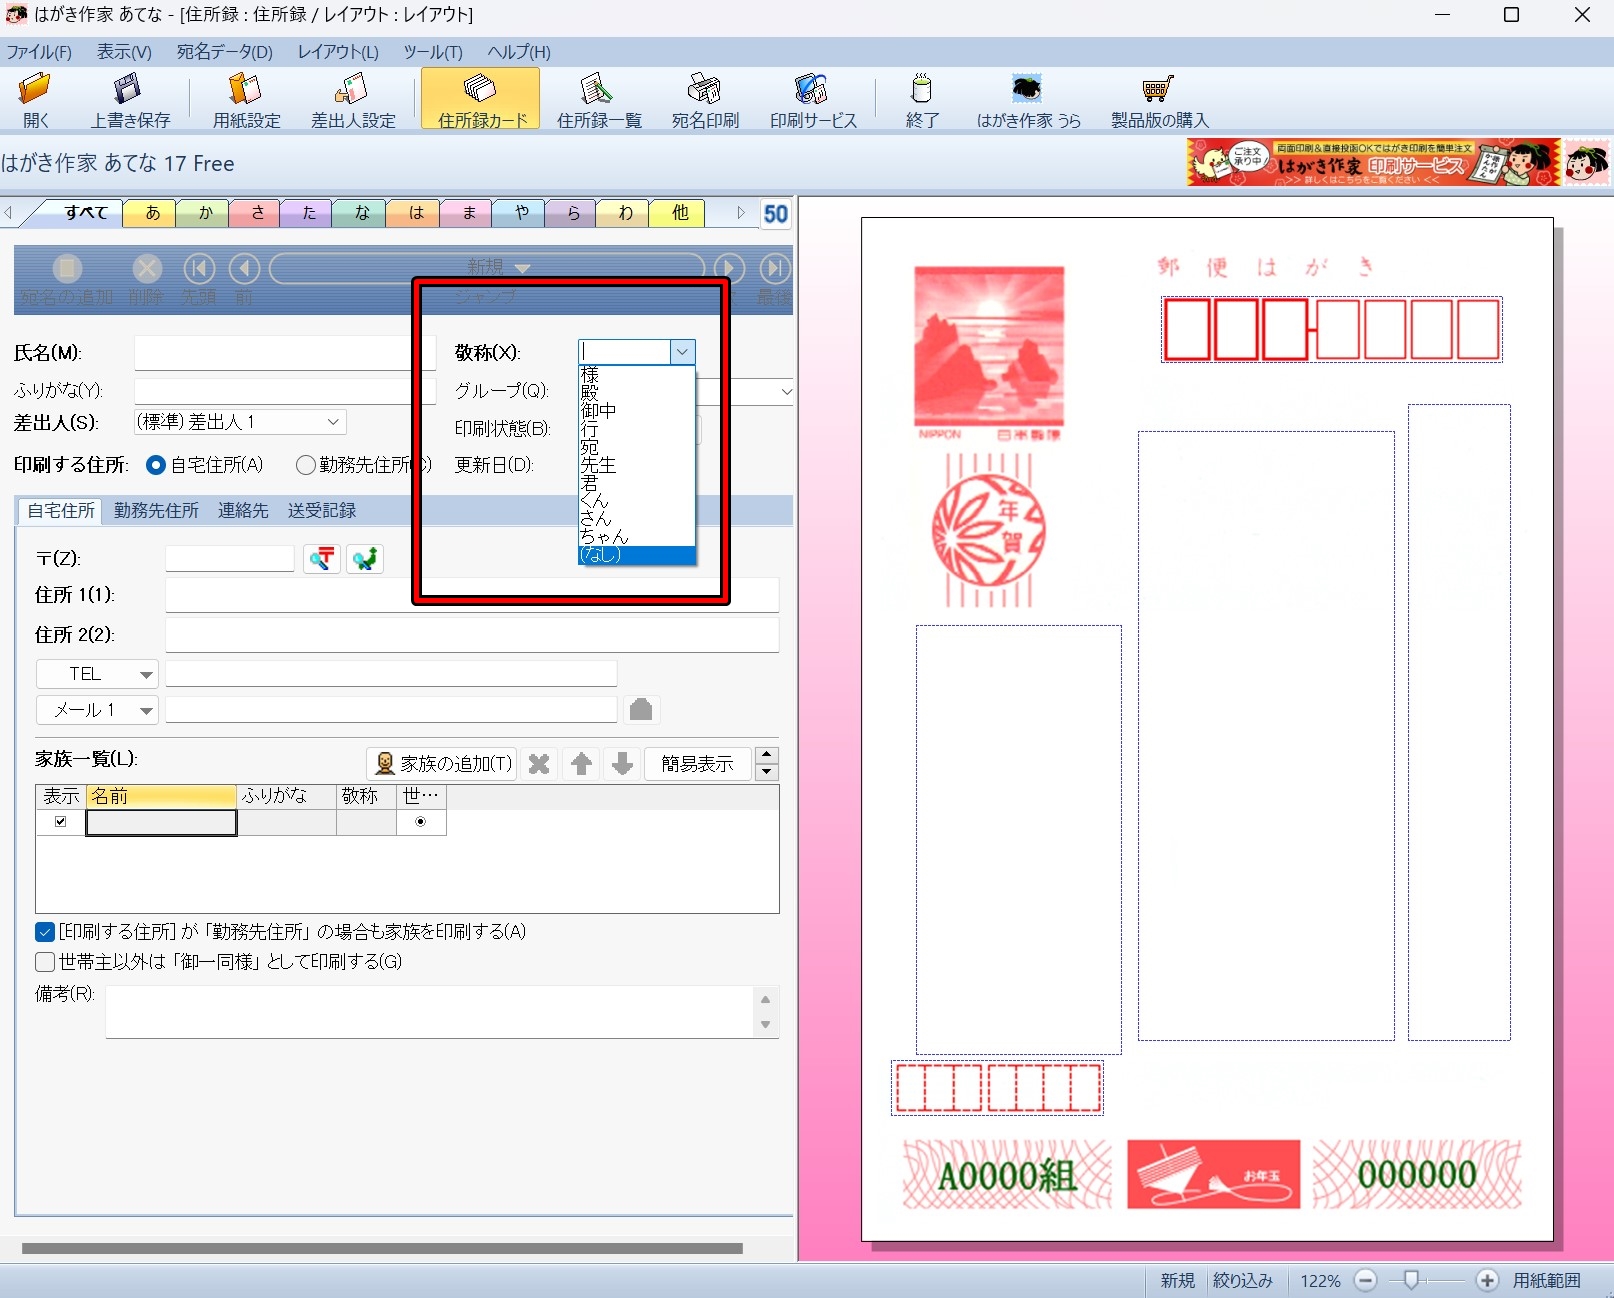Toggle 勤務先住所の場合も家族を印刷する checkbox
The image size is (1614, 1298).
[45, 932]
